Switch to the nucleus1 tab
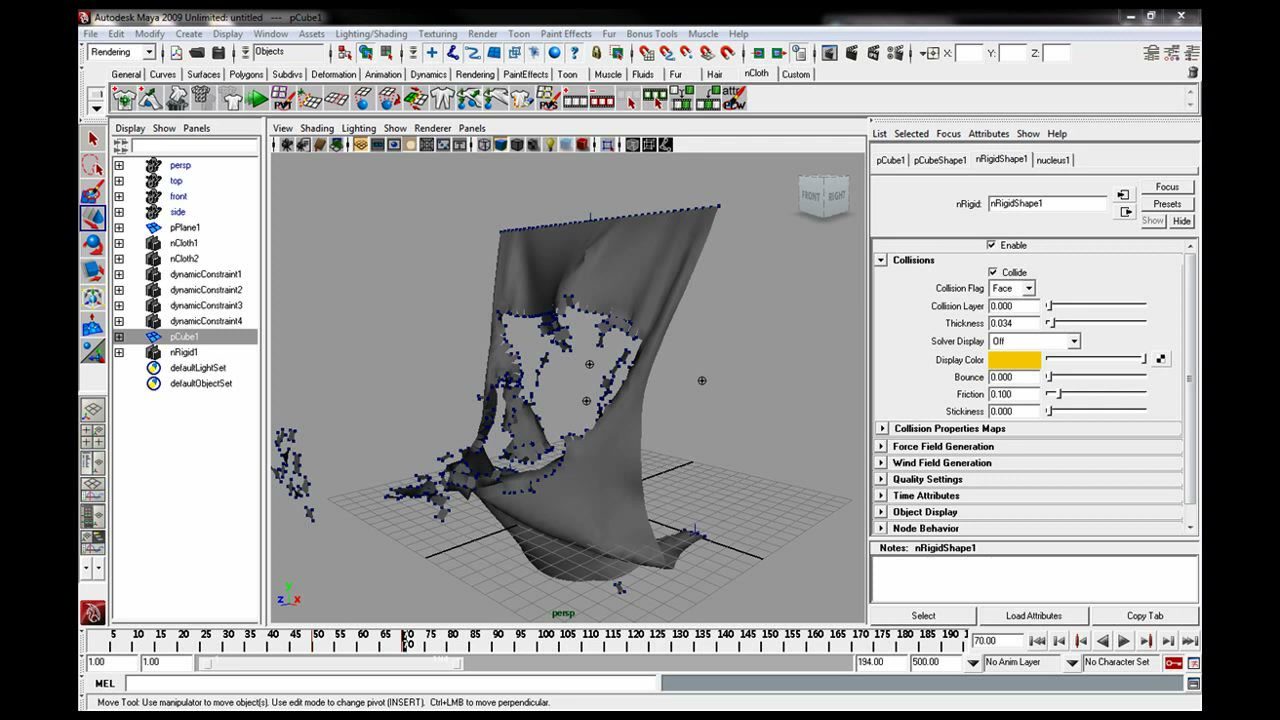Viewport: 1280px width, 720px height. pos(1053,160)
